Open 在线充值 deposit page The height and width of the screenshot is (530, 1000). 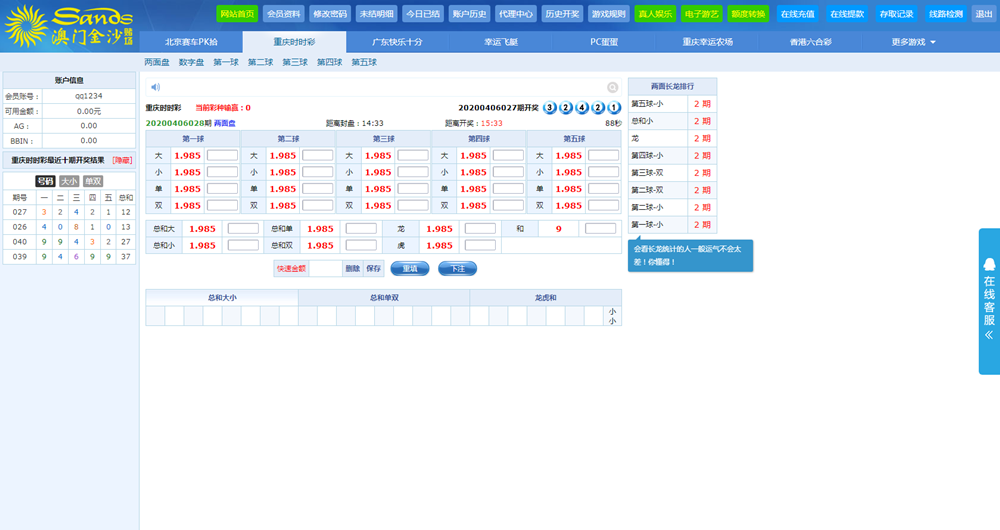point(796,14)
